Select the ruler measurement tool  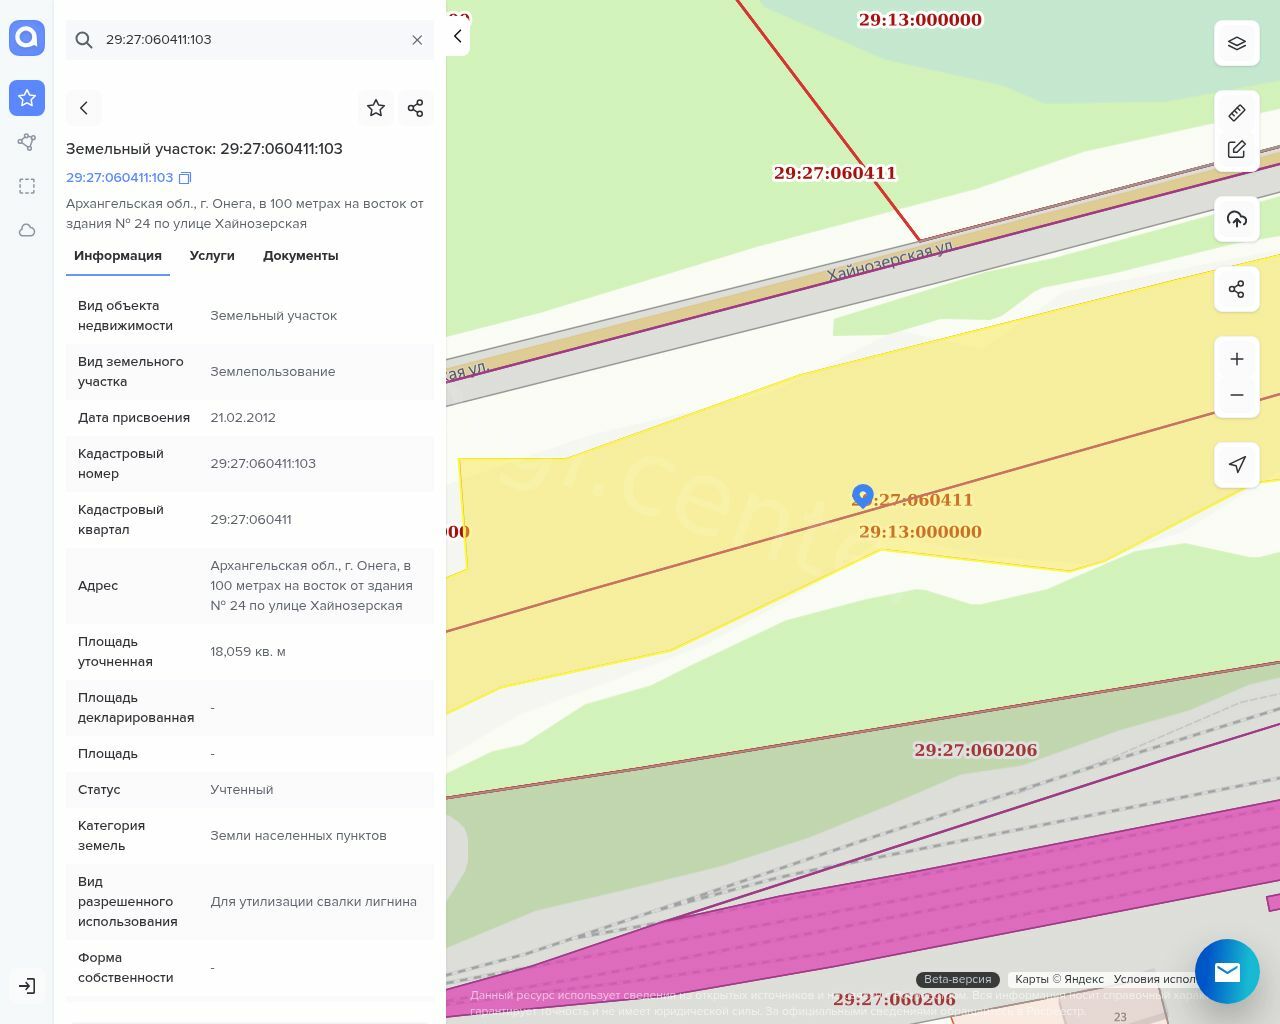click(1236, 113)
